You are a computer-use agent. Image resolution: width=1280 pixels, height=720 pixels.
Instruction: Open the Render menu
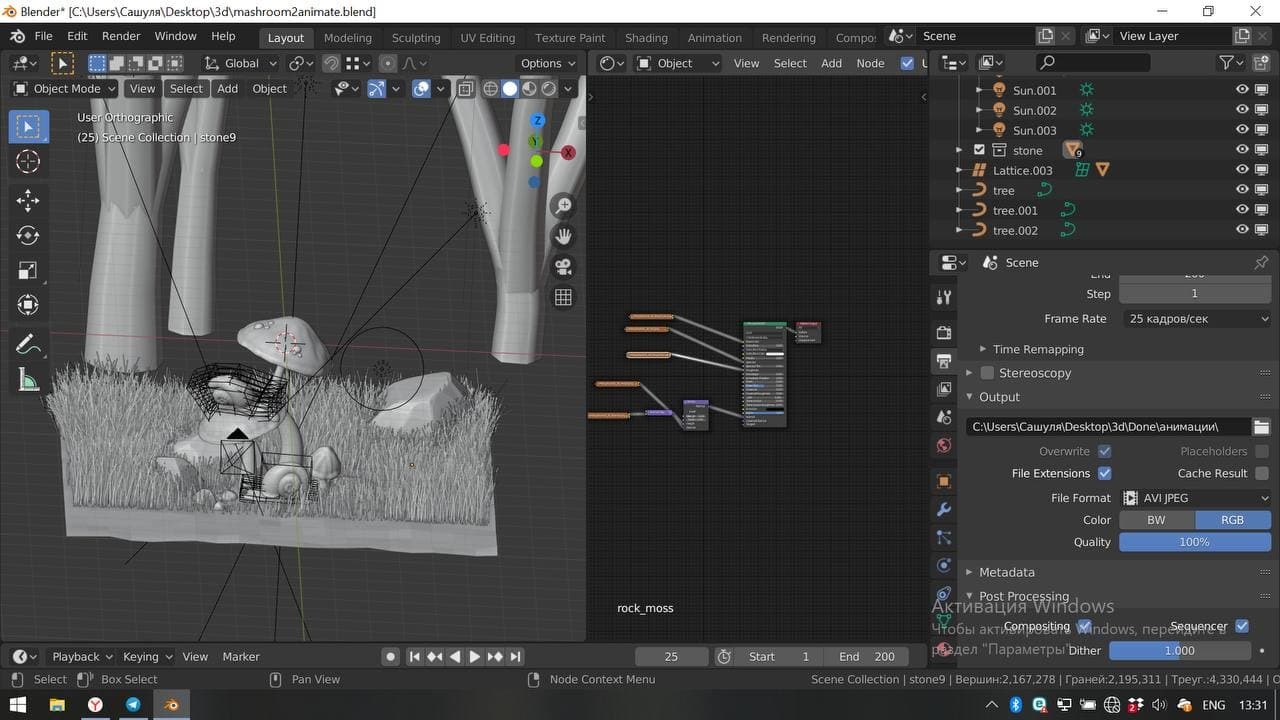coord(121,36)
